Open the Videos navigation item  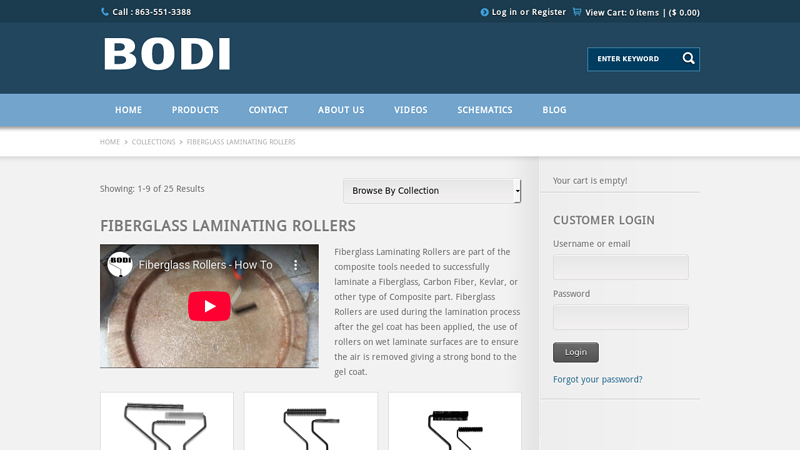click(411, 110)
